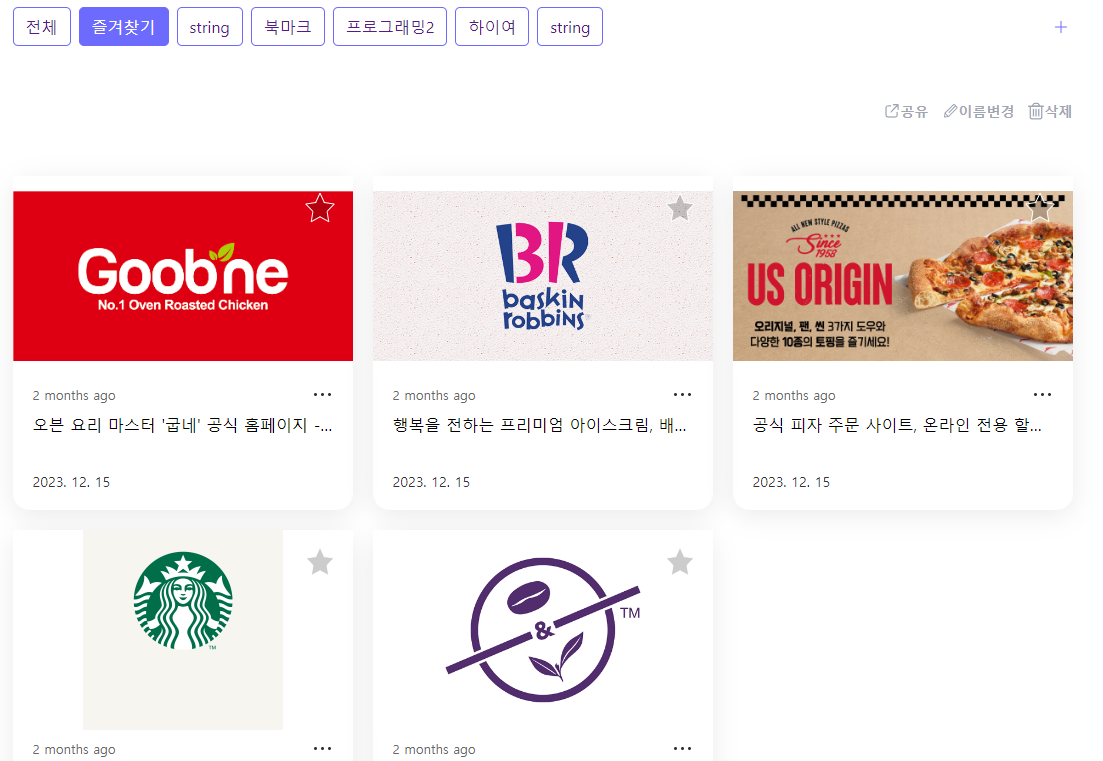Click the 공유 share button
The width and height of the screenshot is (1103, 761).
[x=906, y=111]
